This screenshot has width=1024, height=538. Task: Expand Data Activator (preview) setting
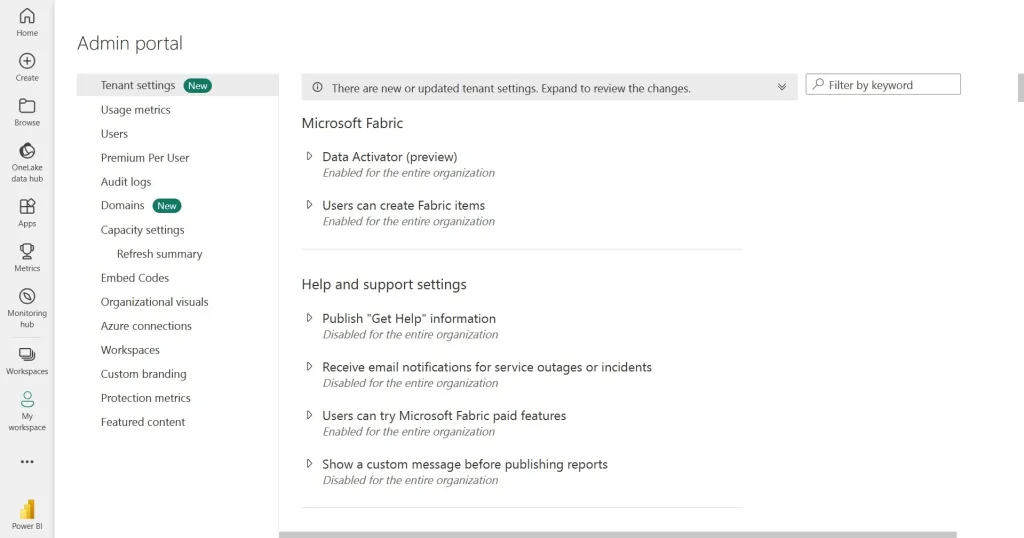[x=309, y=156]
